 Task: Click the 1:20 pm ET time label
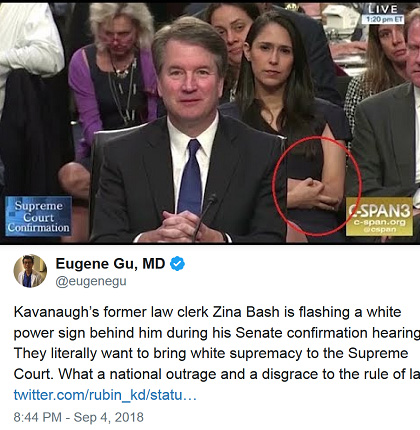pyautogui.click(x=383, y=19)
